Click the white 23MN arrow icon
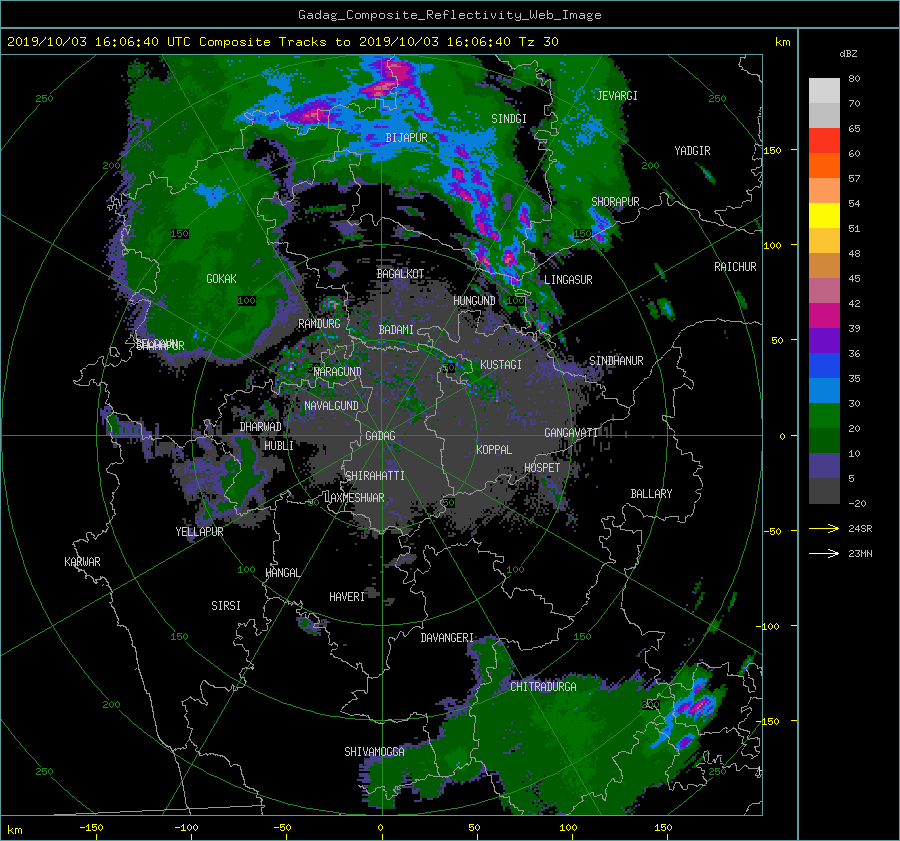Screen dimensions: 900x841 [x=824, y=553]
